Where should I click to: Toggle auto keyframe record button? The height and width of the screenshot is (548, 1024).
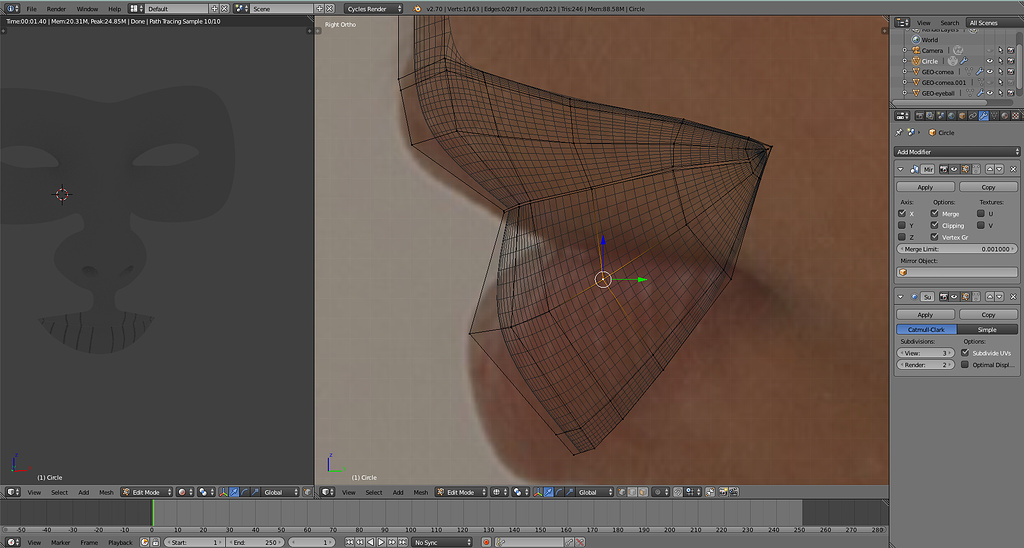pyautogui.click(x=486, y=542)
